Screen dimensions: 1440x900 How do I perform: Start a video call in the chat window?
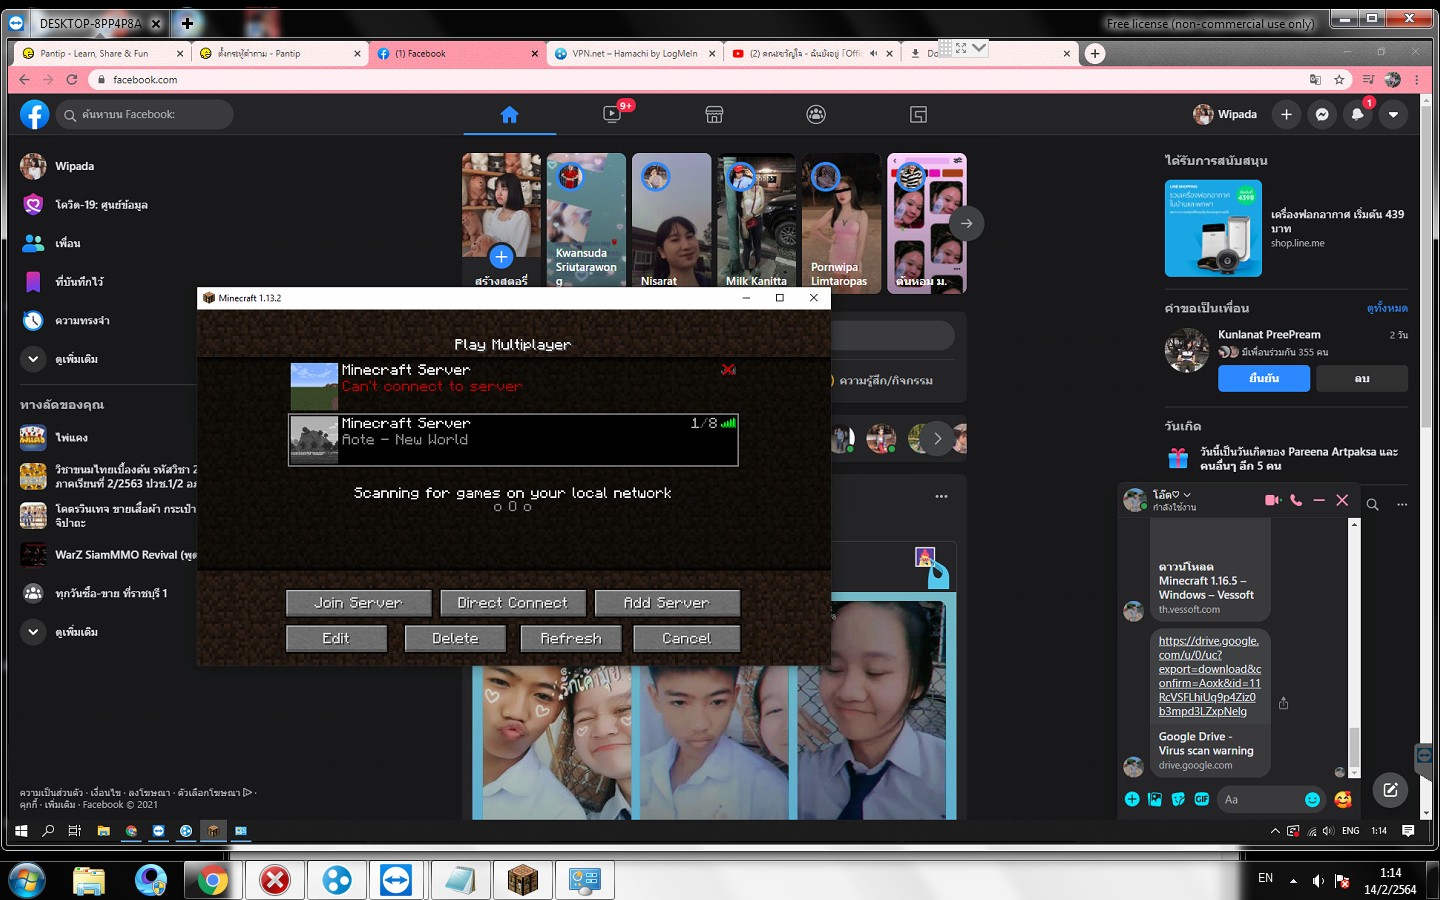[1272, 500]
